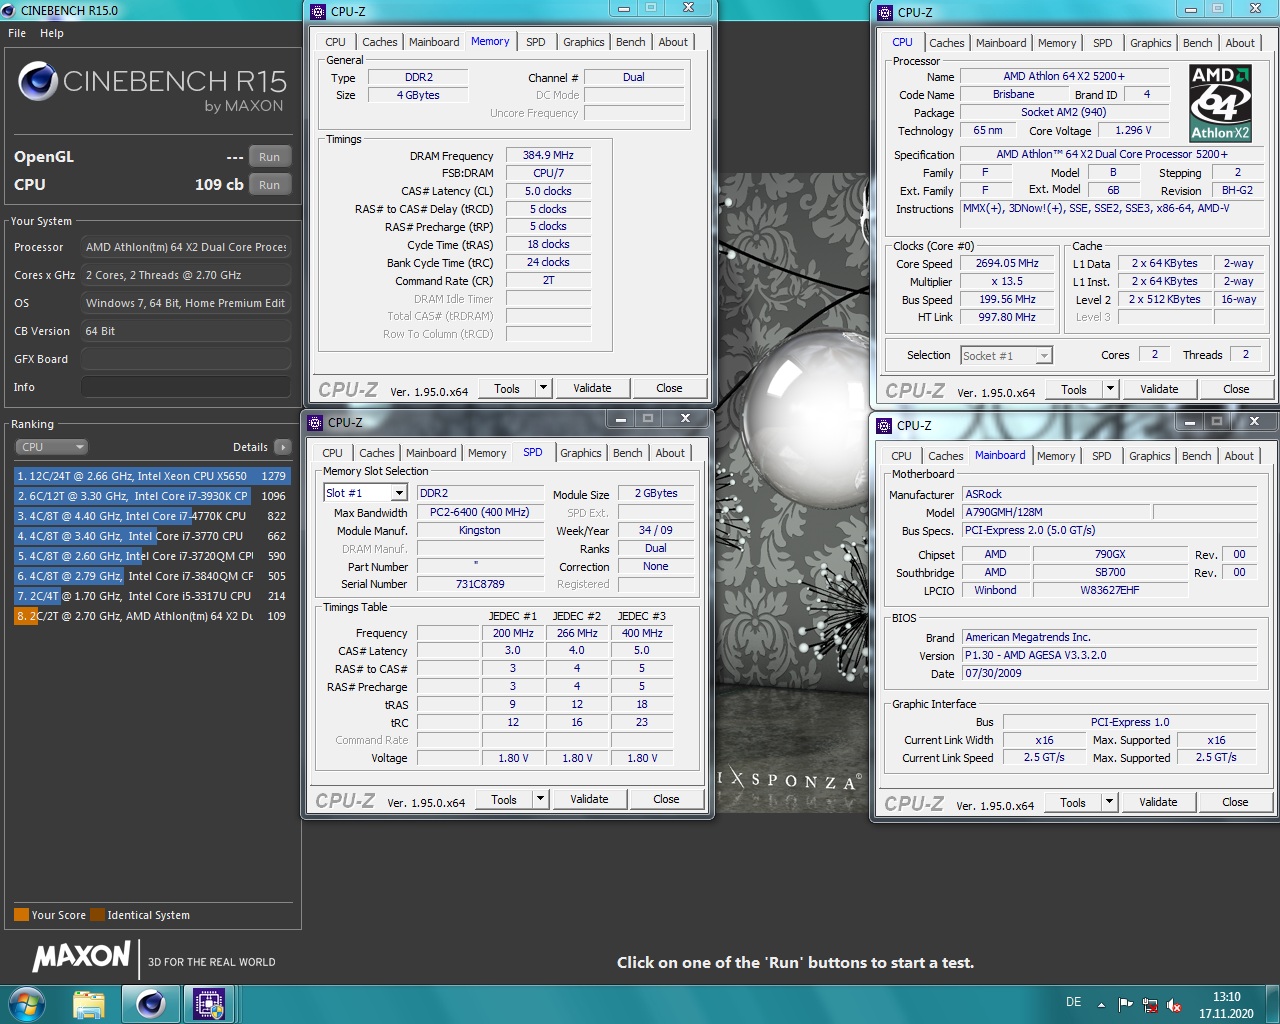Switch to Caches tab in CPU window

click(946, 43)
